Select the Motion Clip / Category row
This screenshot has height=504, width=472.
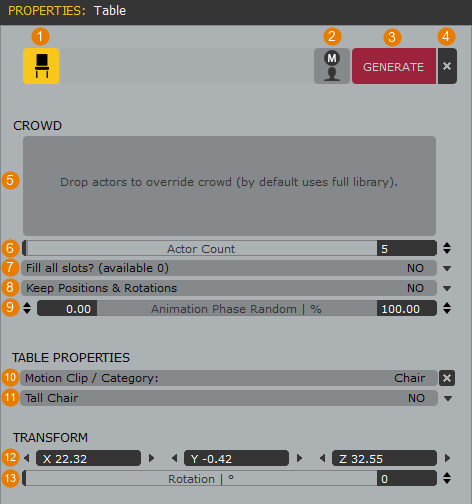coord(229,378)
